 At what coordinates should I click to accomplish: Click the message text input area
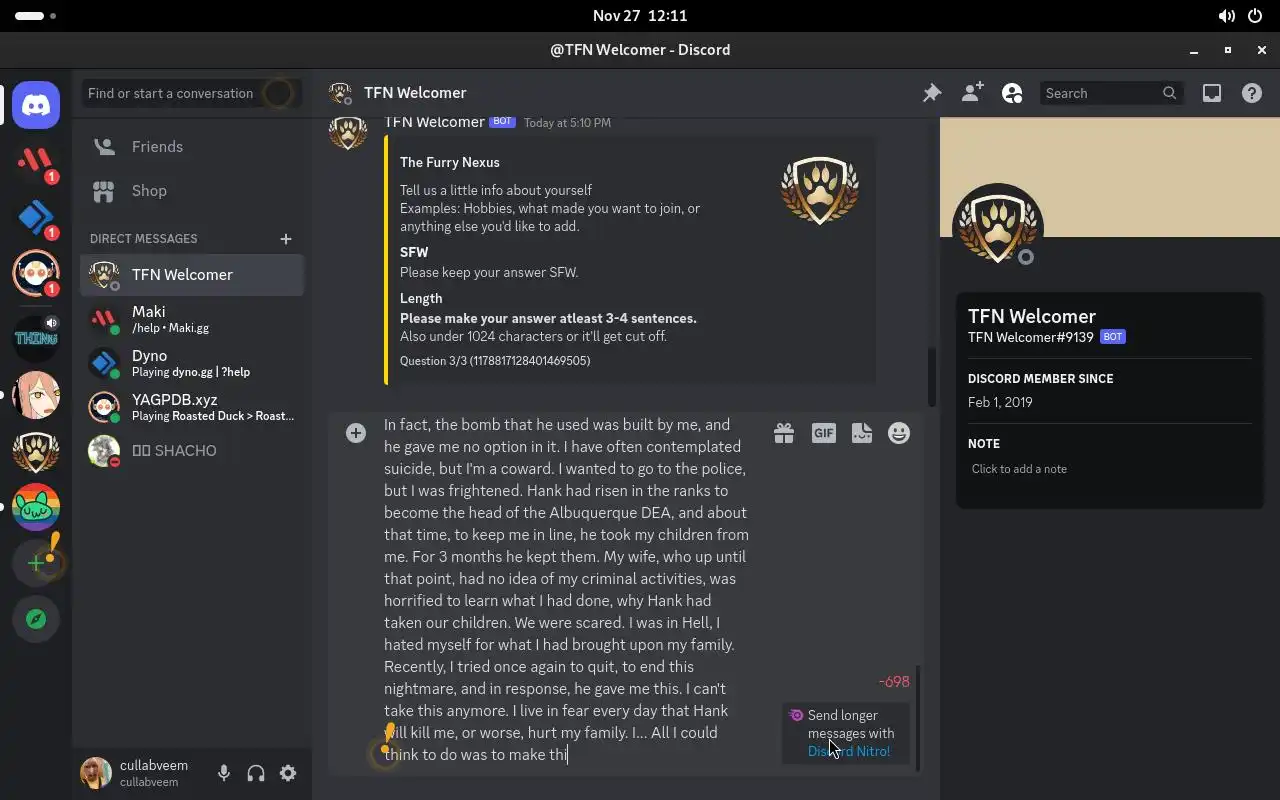(x=566, y=589)
